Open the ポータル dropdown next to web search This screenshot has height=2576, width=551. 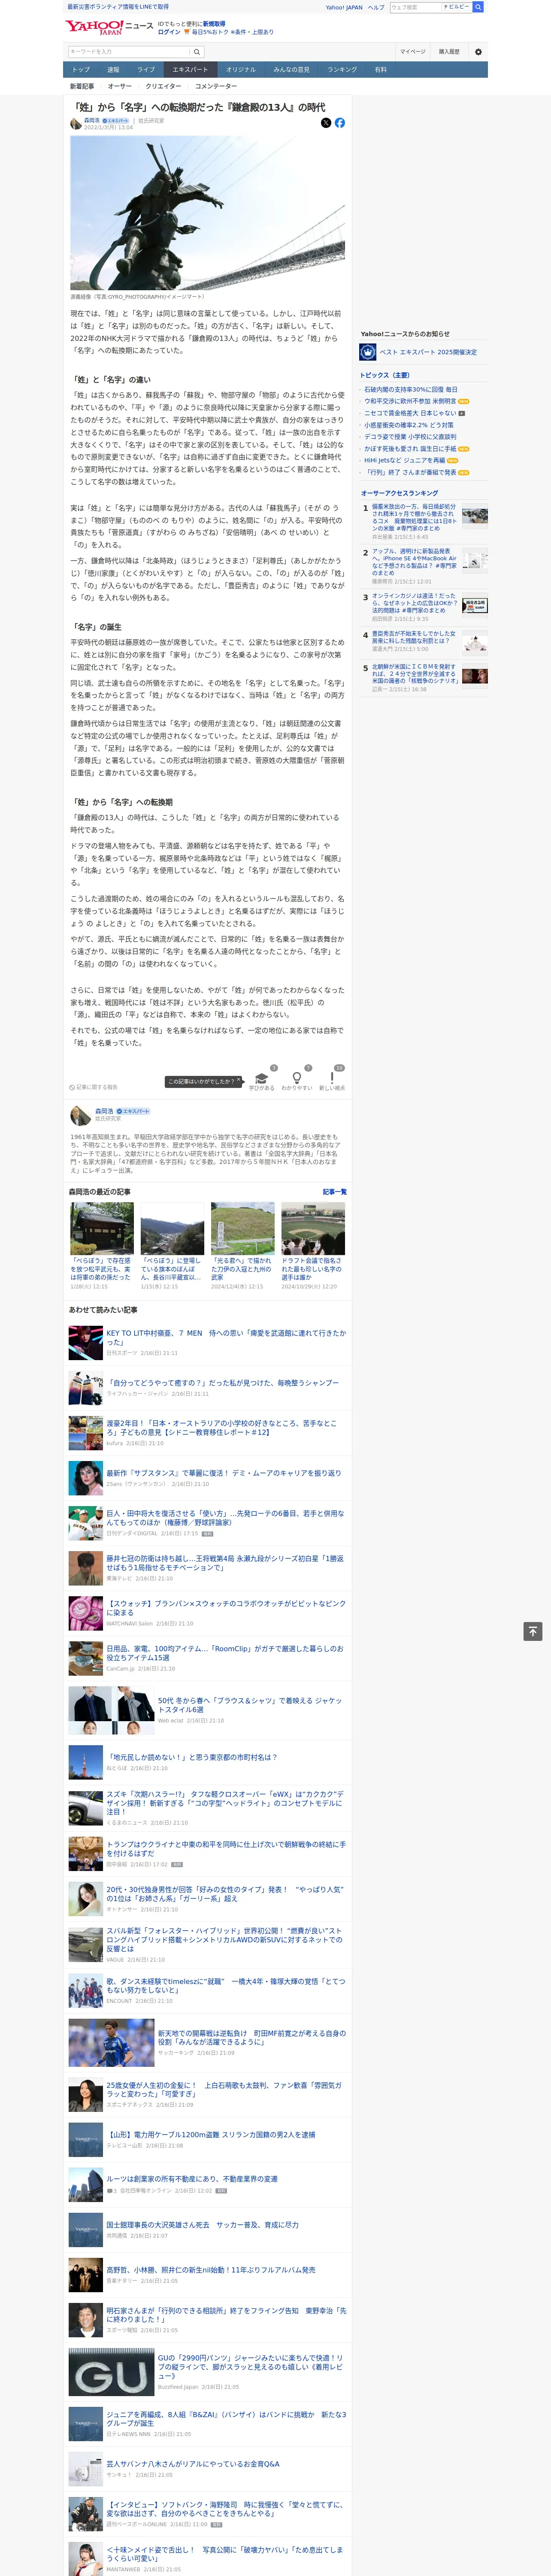click(x=457, y=7)
